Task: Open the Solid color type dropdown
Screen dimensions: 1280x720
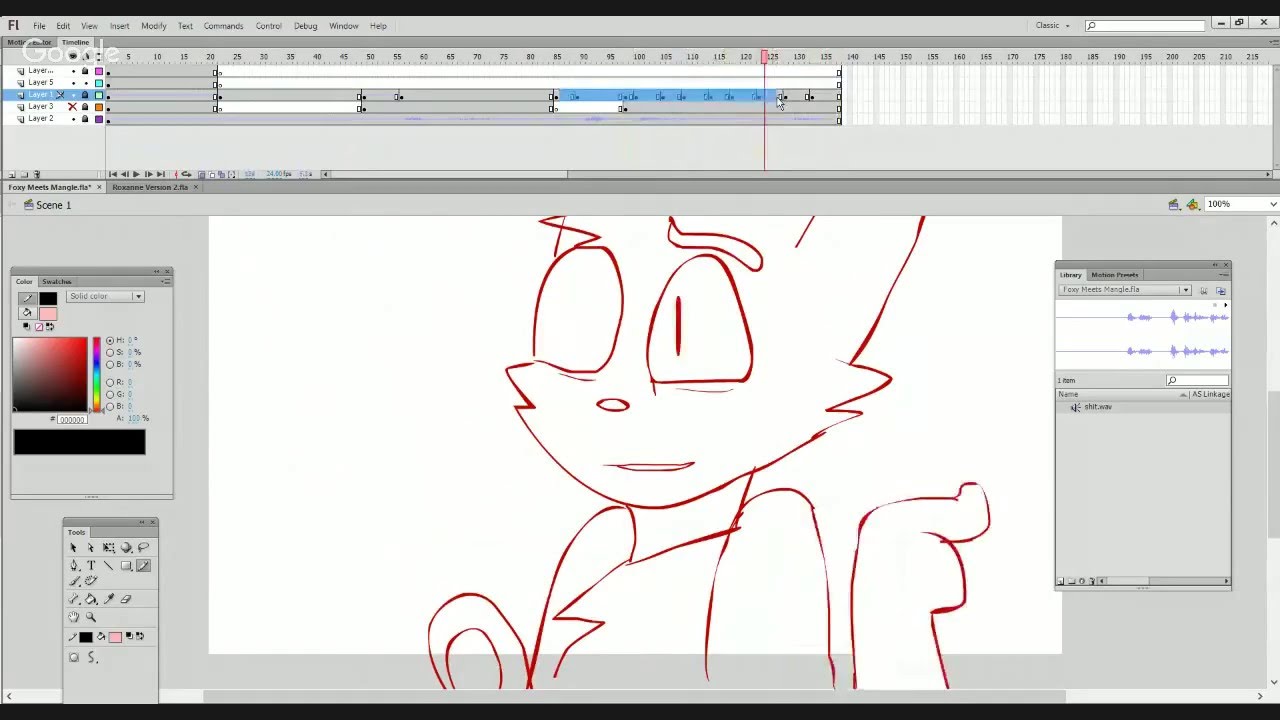Action: click(x=105, y=297)
